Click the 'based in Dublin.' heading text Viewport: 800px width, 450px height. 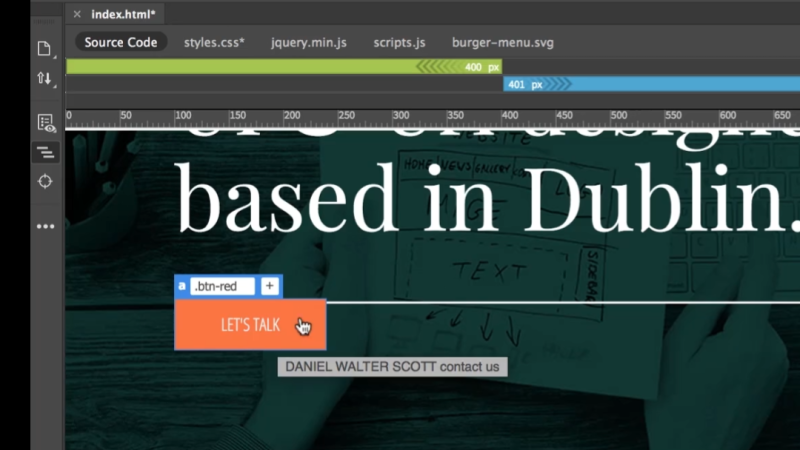point(487,197)
